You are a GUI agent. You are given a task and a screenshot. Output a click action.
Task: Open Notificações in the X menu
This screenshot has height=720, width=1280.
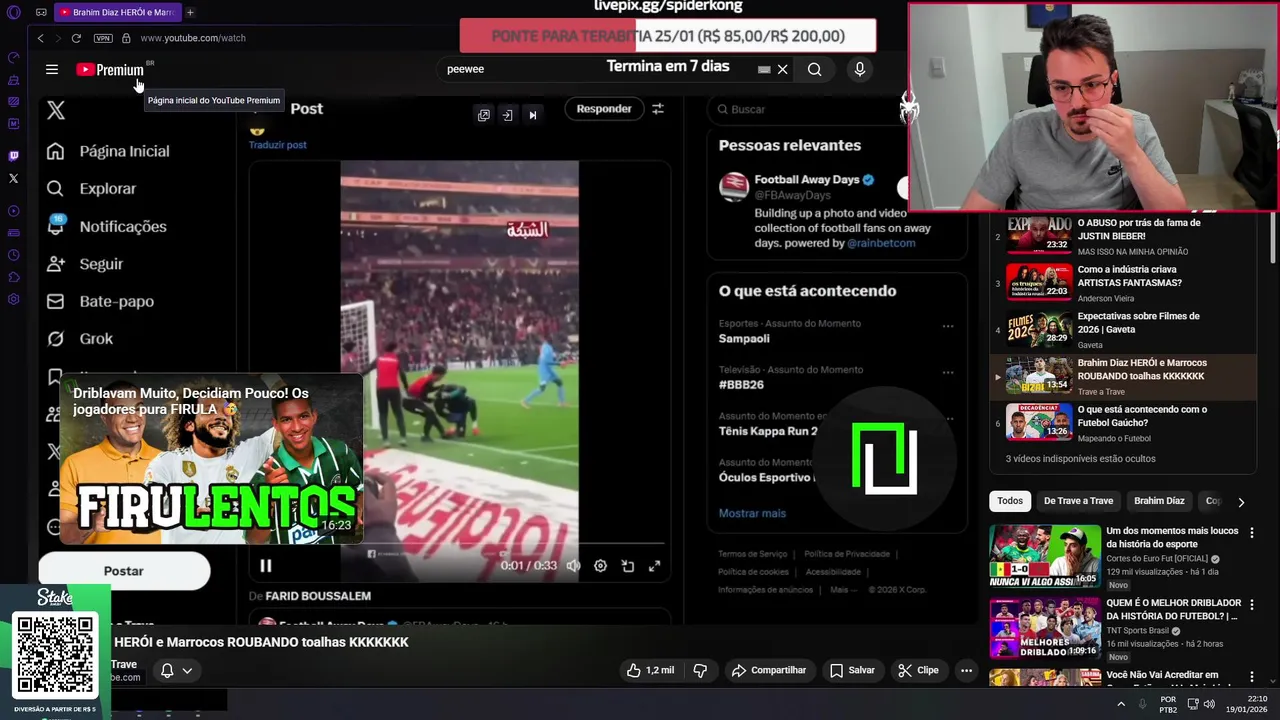point(106,226)
